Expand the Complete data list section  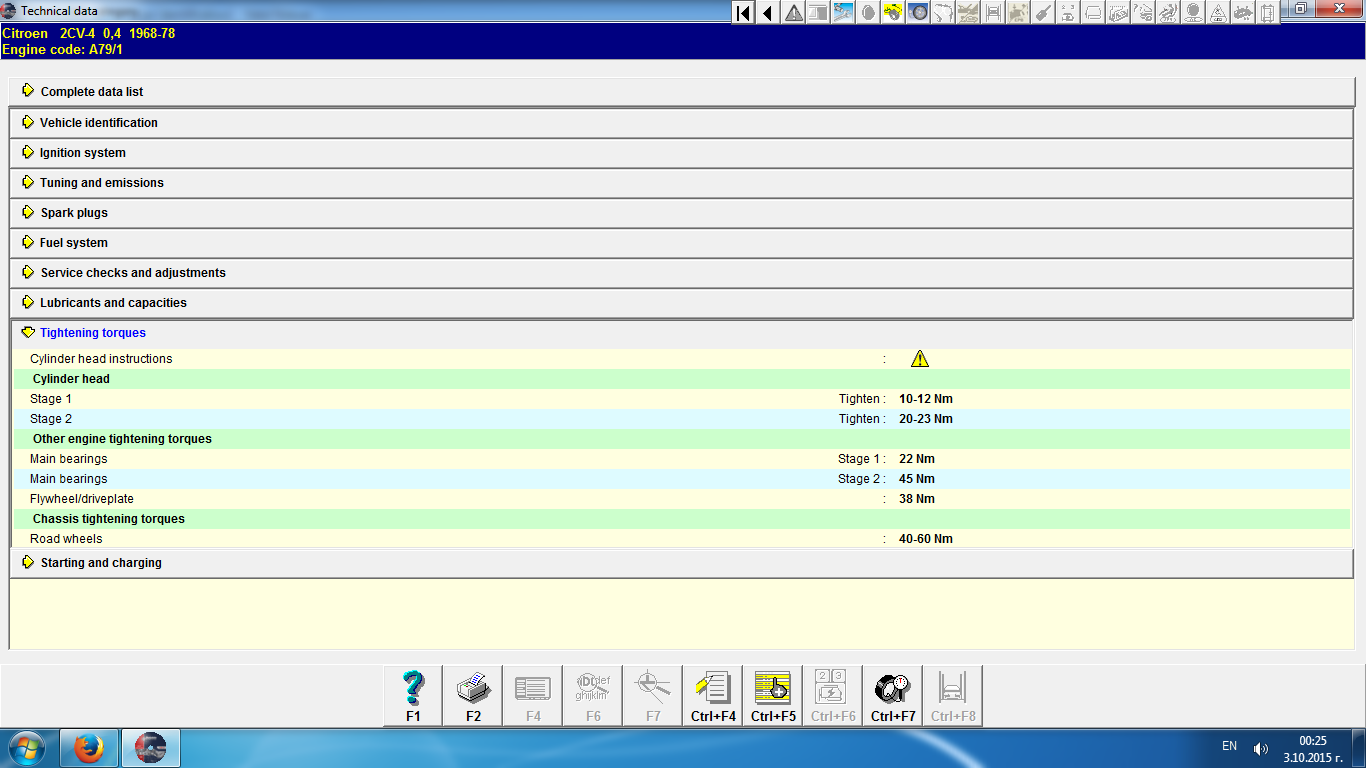click(91, 92)
